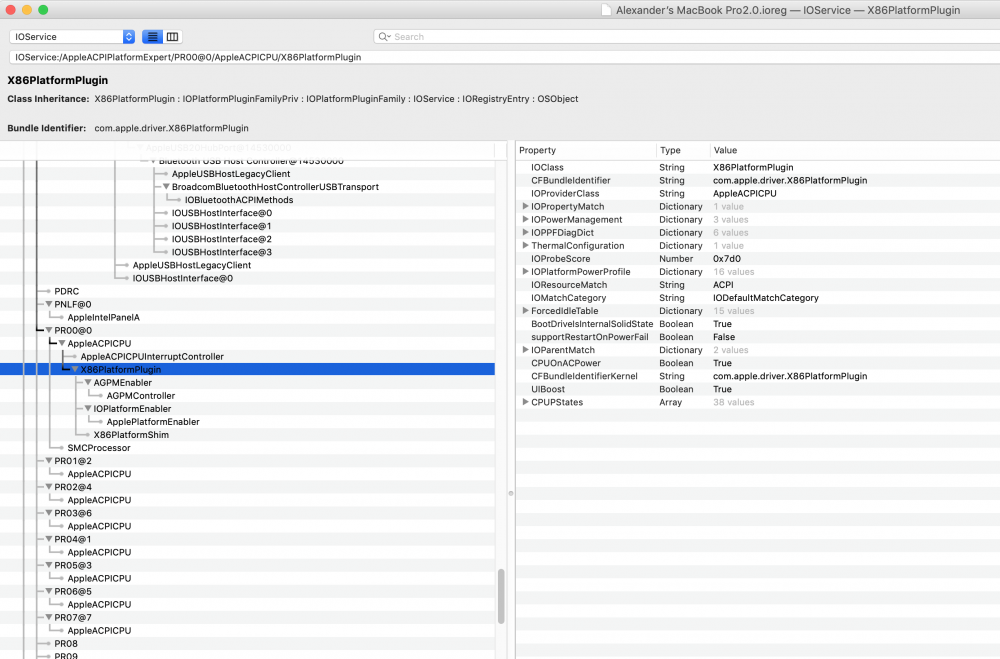Viewport: 1000px width, 659px height.
Task: Collapse the IOPlatformEnabler node
Action: 88,408
